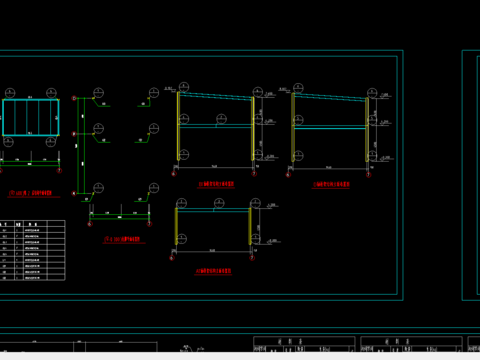This screenshot has width=480, height=360.
Task: Click the red title below the column layout plan
Action: [x=122, y=239]
